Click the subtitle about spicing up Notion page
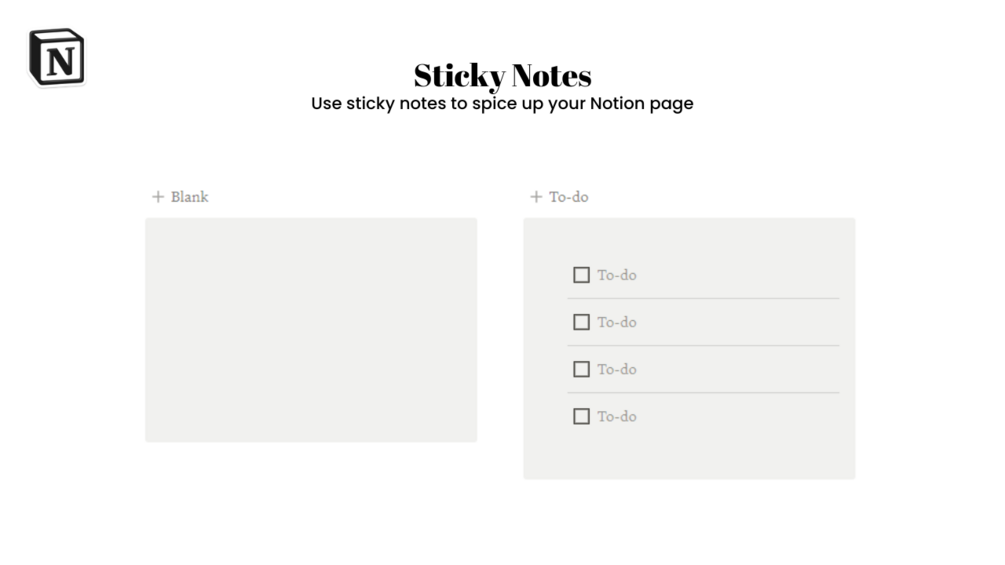The width and height of the screenshot is (1005, 565). [x=502, y=103]
